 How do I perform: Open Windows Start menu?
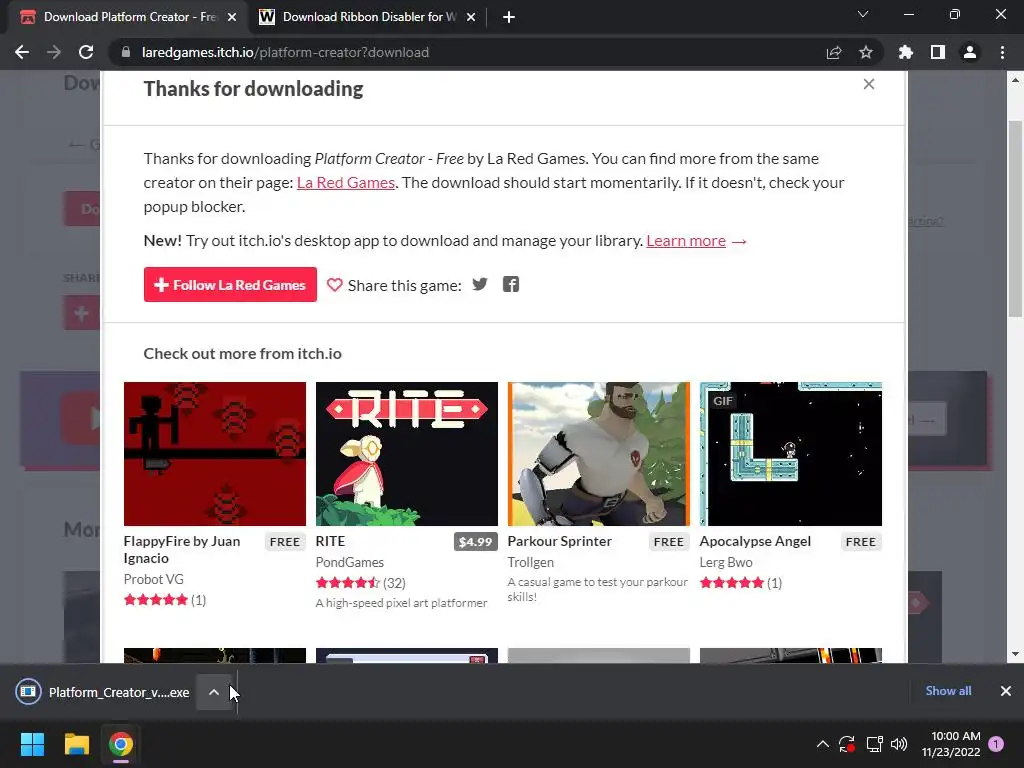(32, 744)
